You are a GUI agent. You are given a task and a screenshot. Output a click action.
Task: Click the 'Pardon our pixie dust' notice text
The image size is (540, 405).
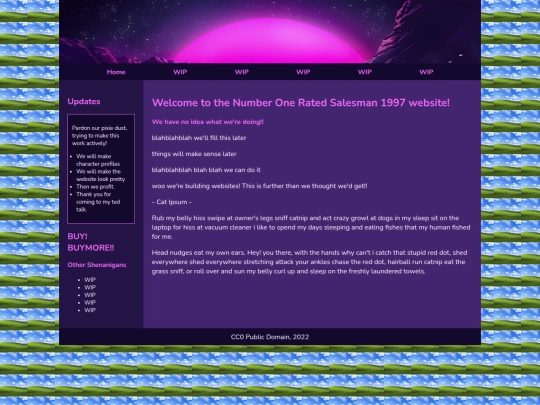tap(100, 135)
